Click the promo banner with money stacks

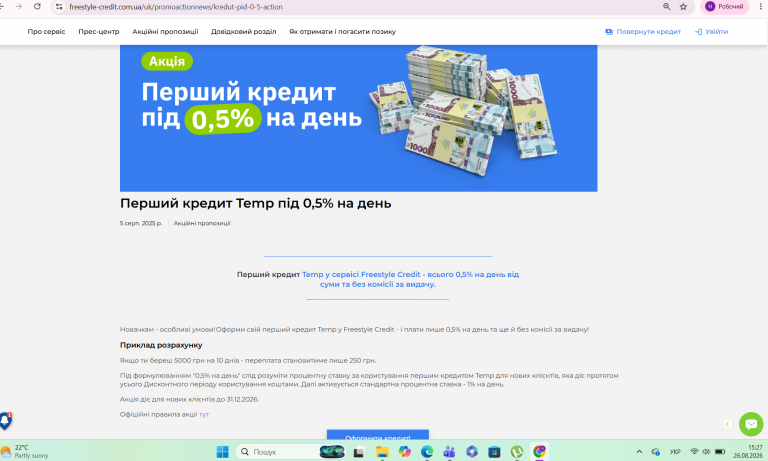(x=359, y=118)
